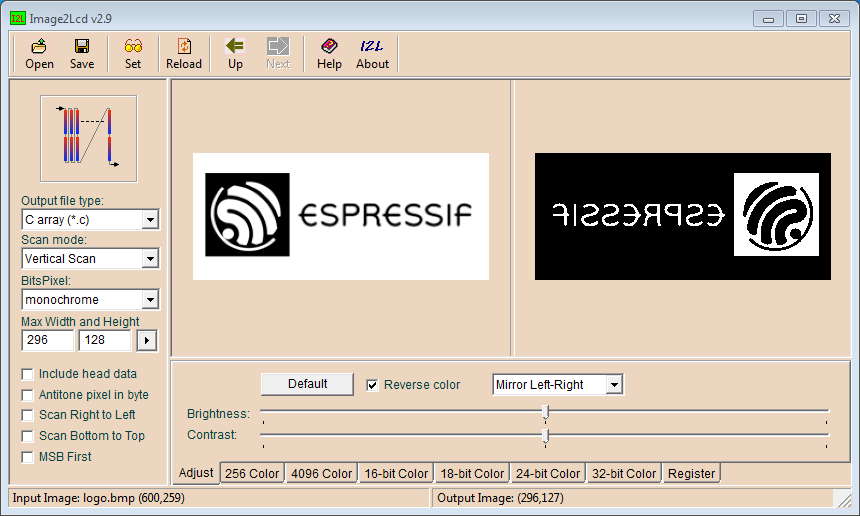Switch to the 256 Color tab
Screen dimensions: 860x516
point(251,473)
